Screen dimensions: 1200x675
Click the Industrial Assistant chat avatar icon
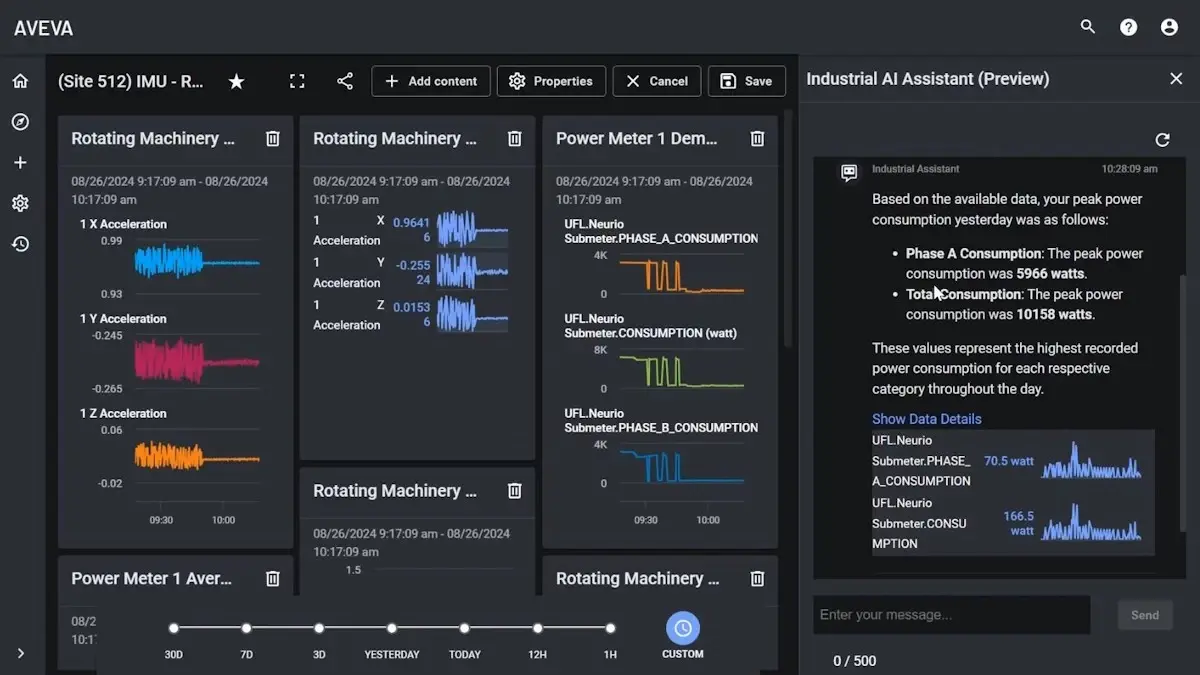tap(849, 173)
